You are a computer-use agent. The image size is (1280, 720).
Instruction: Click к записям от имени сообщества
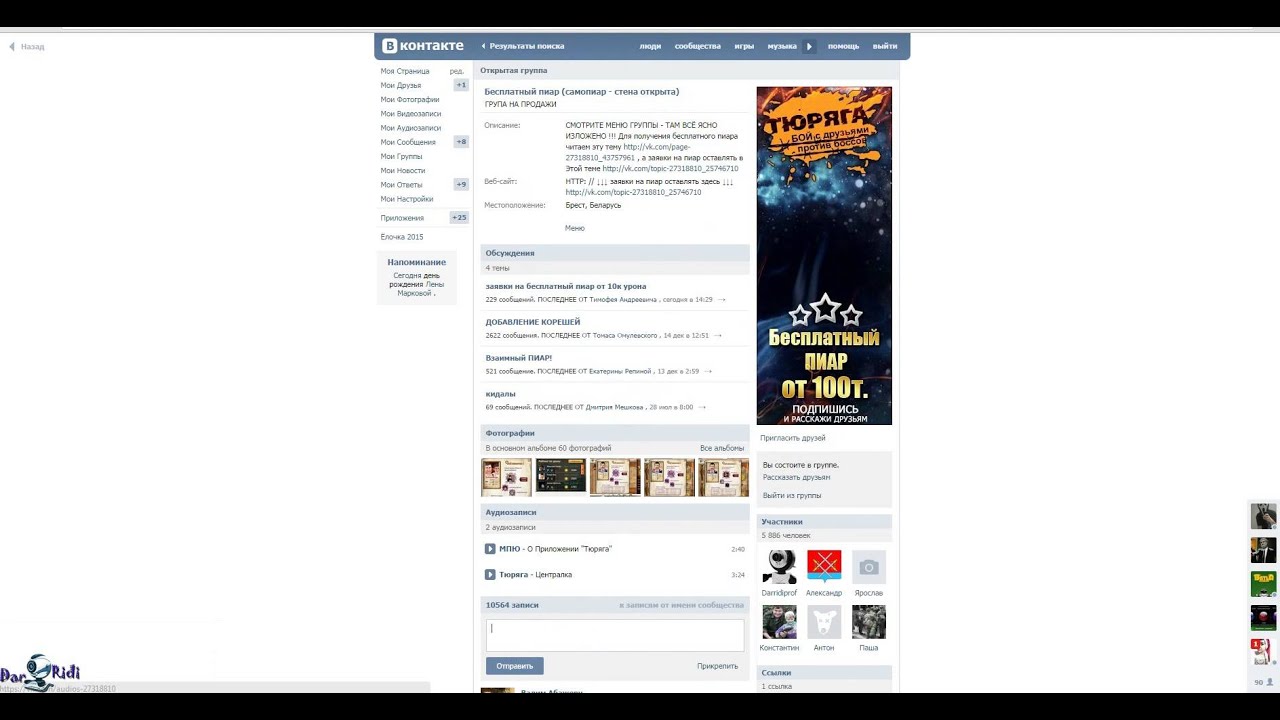pos(682,605)
